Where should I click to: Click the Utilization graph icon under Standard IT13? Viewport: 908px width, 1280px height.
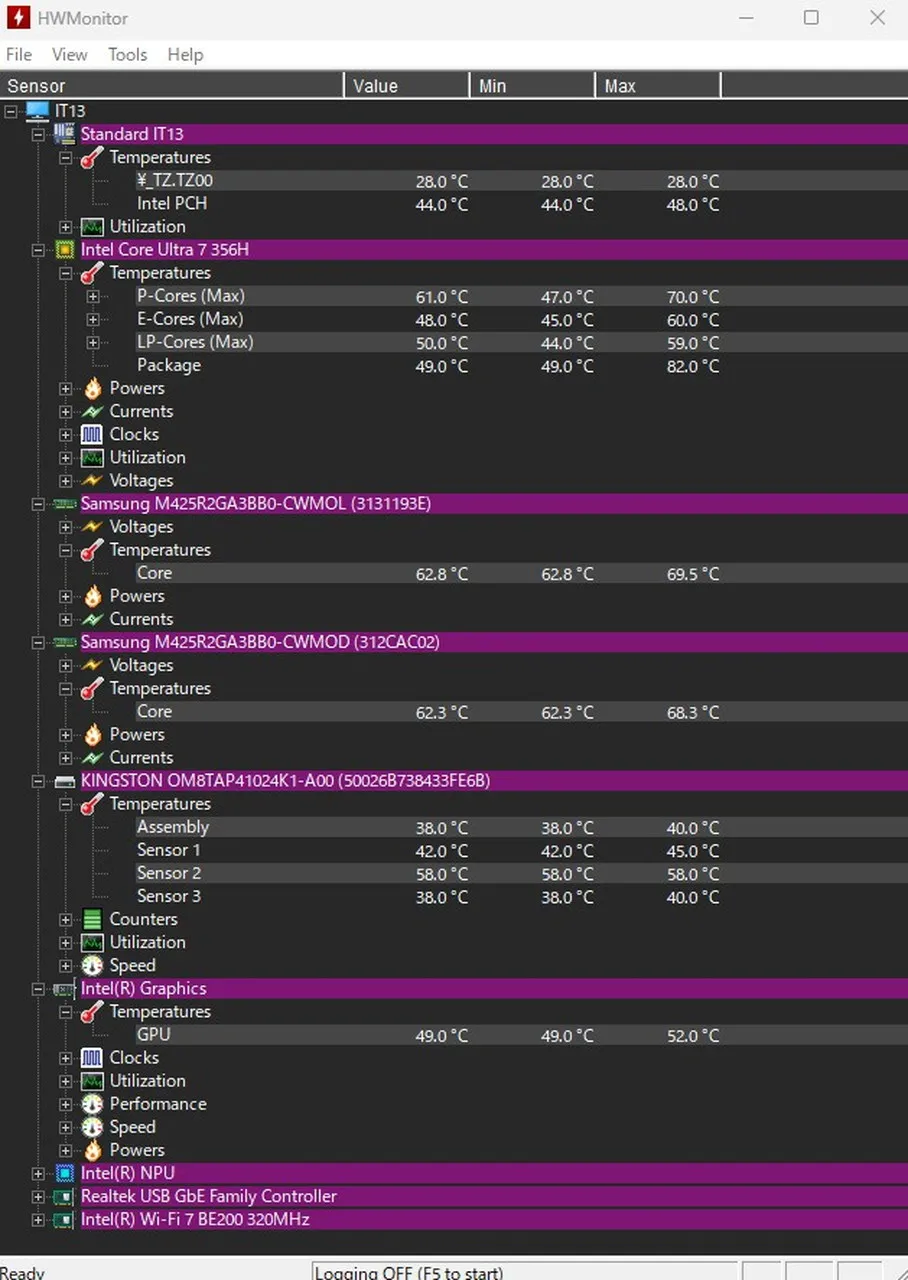[92, 227]
